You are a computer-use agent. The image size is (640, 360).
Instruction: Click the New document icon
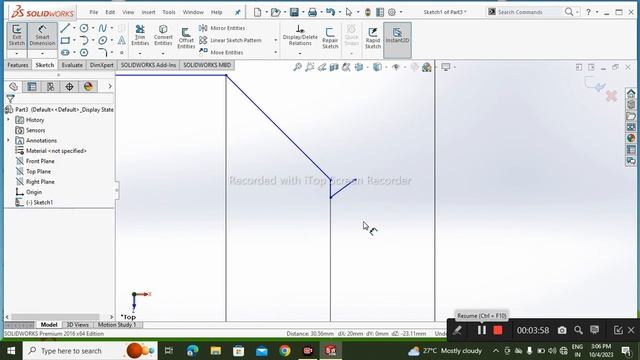click(258, 12)
